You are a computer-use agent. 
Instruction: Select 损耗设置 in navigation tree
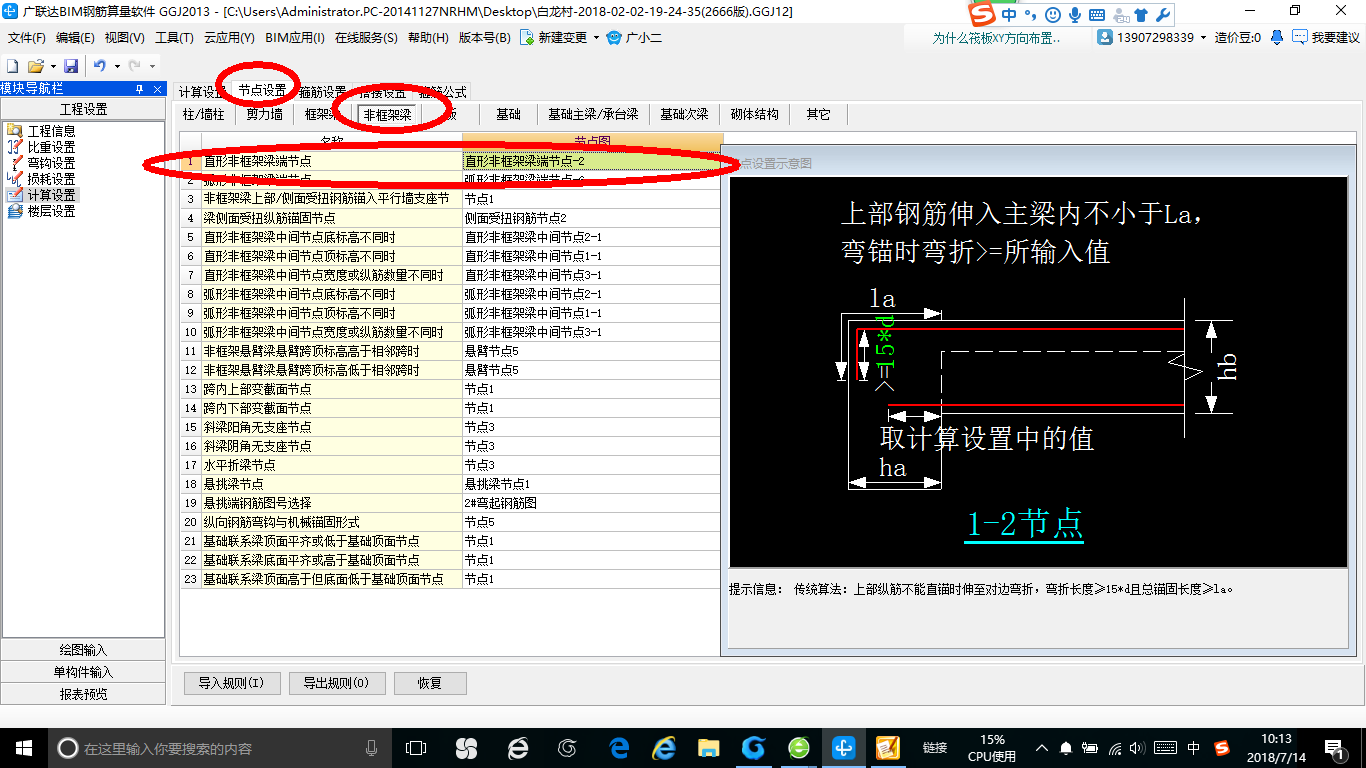51,179
